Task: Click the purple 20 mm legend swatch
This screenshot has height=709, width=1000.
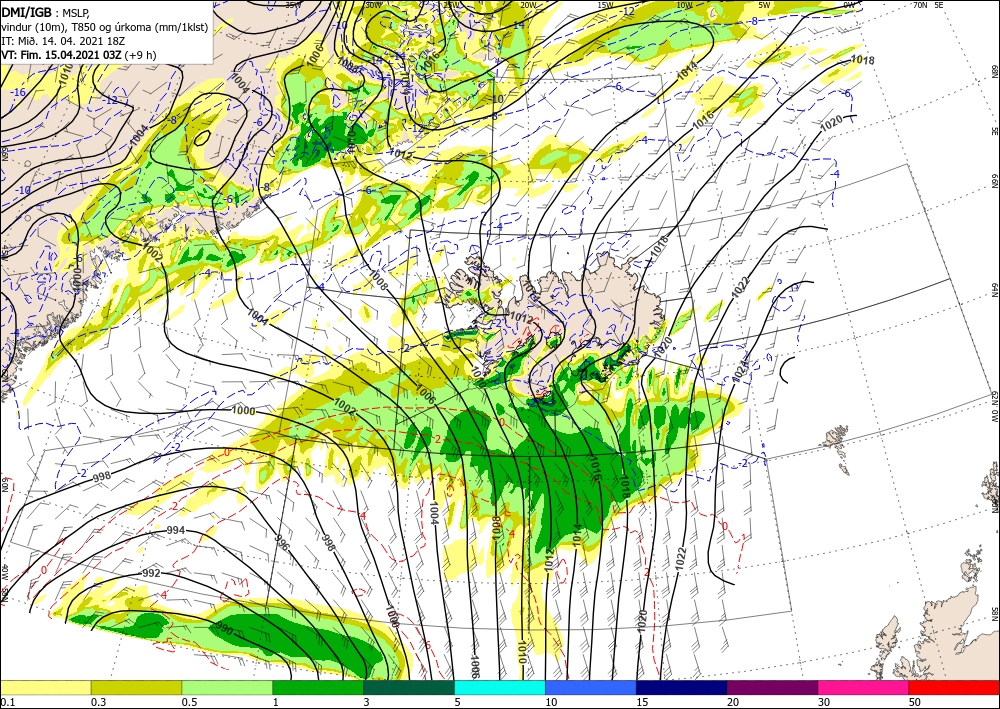Action: pyautogui.click(x=772, y=687)
